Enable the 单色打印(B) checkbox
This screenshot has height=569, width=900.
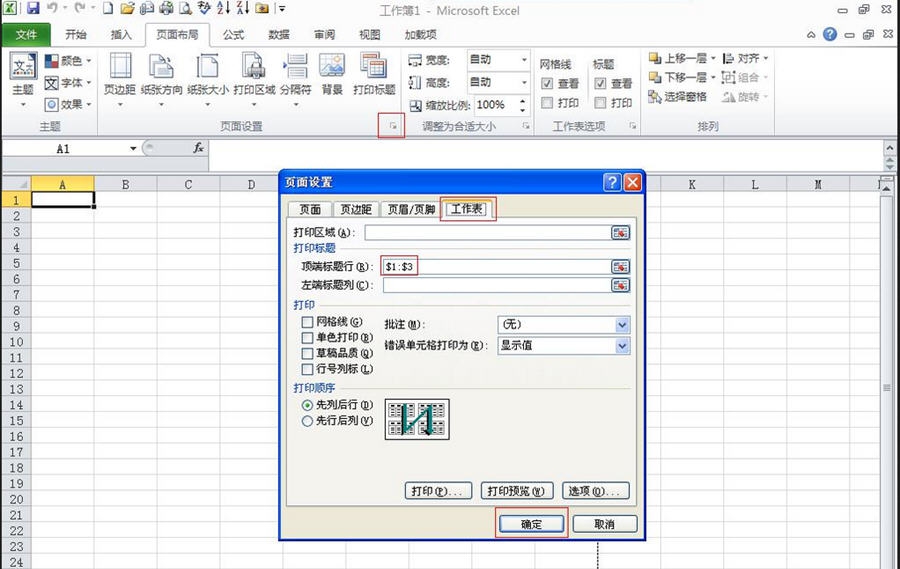(x=307, y=338)
